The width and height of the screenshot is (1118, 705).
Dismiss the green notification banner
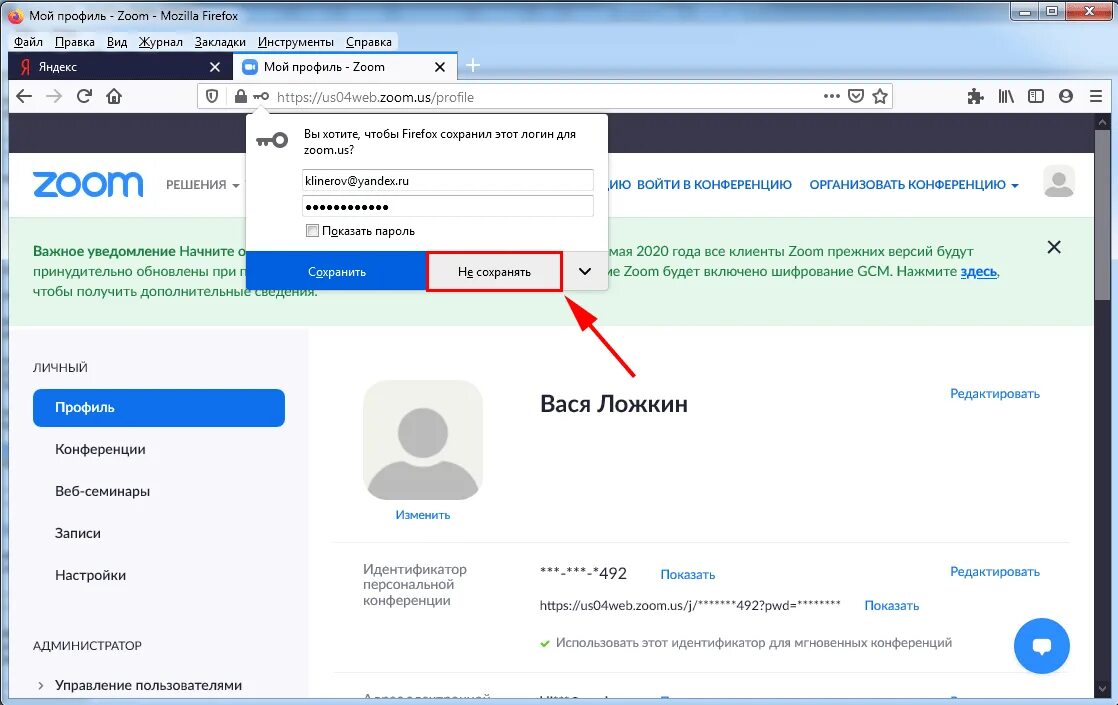point(1054,247)
